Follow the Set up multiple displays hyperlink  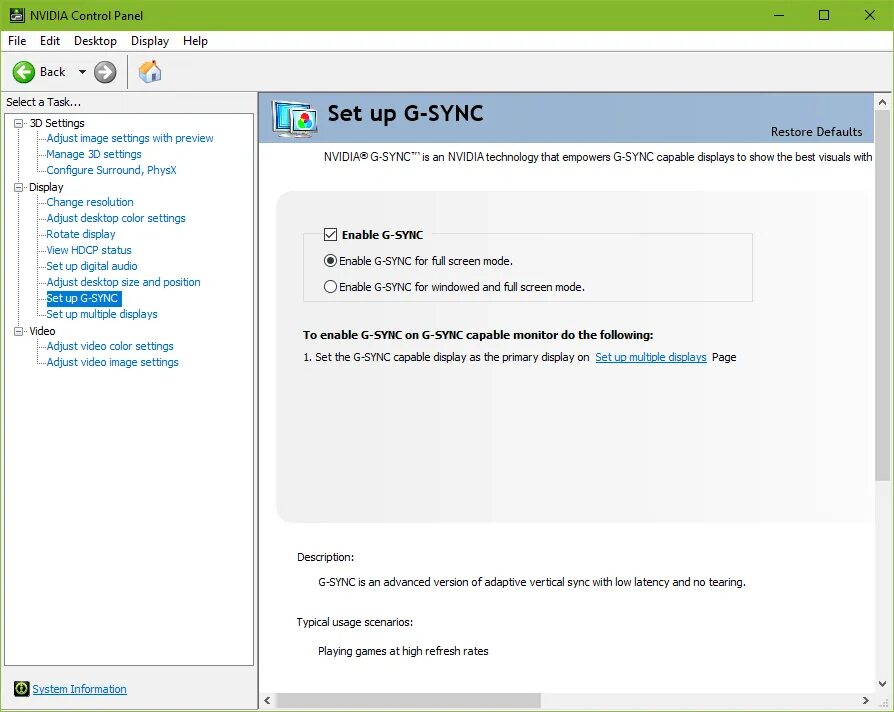point(651,357)
